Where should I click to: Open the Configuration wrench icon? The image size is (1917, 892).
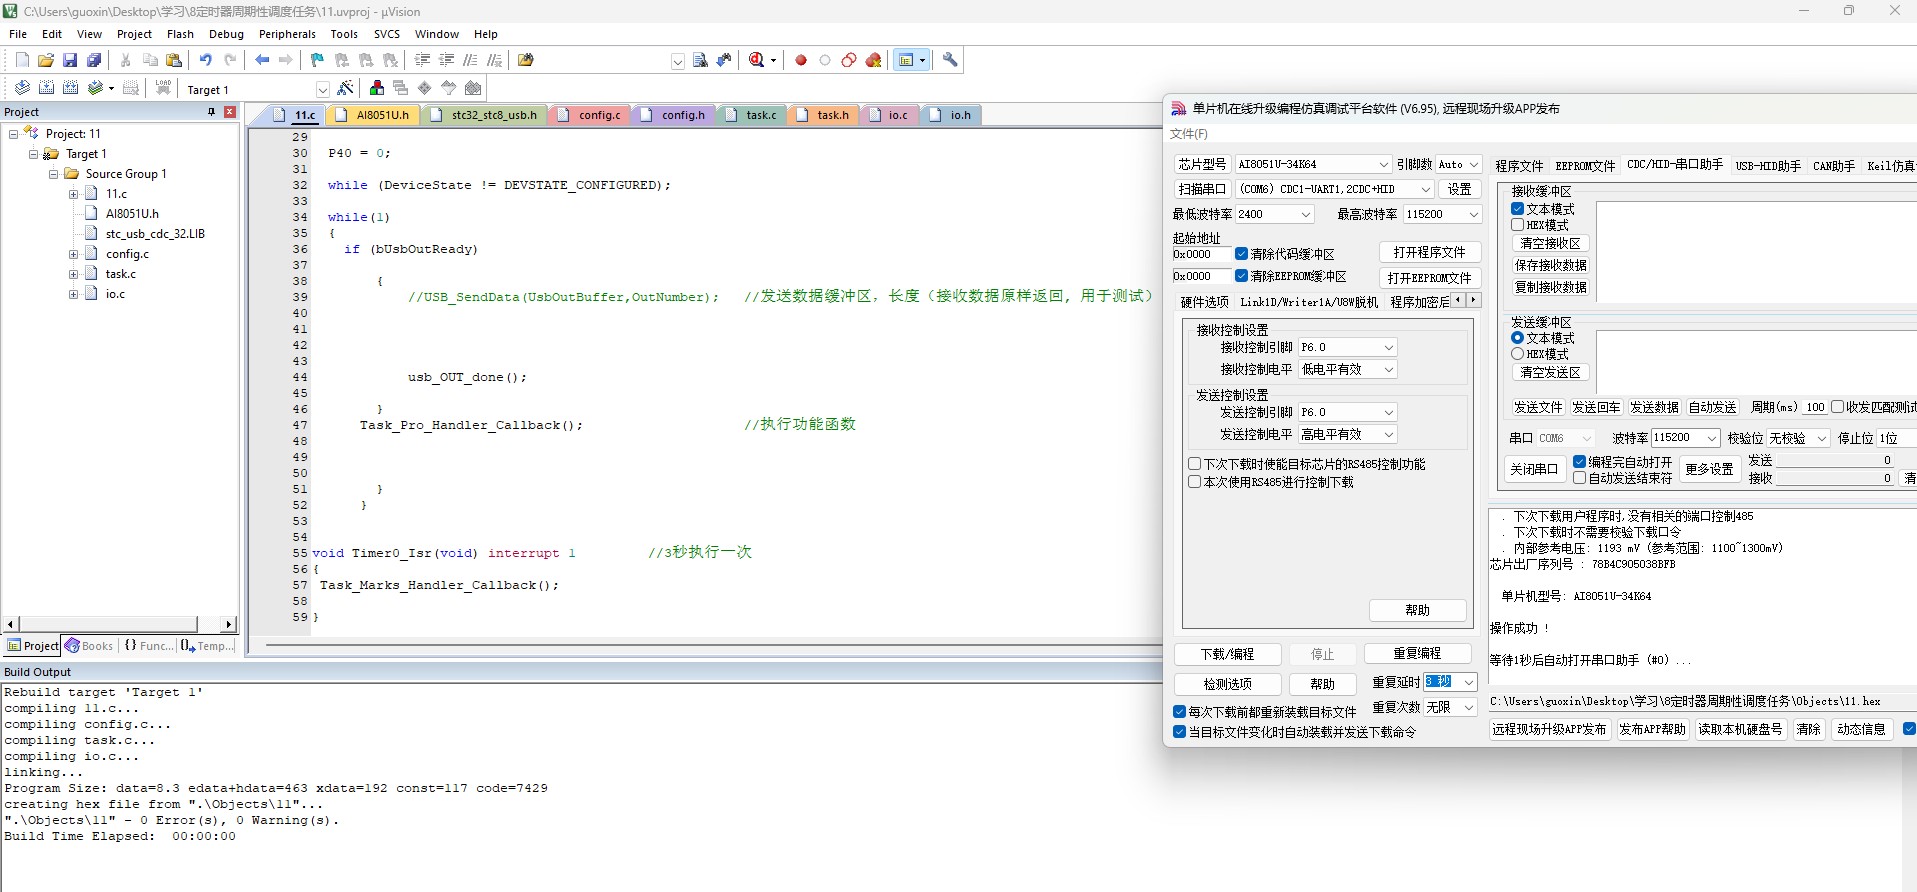click(x=950, y=60)
